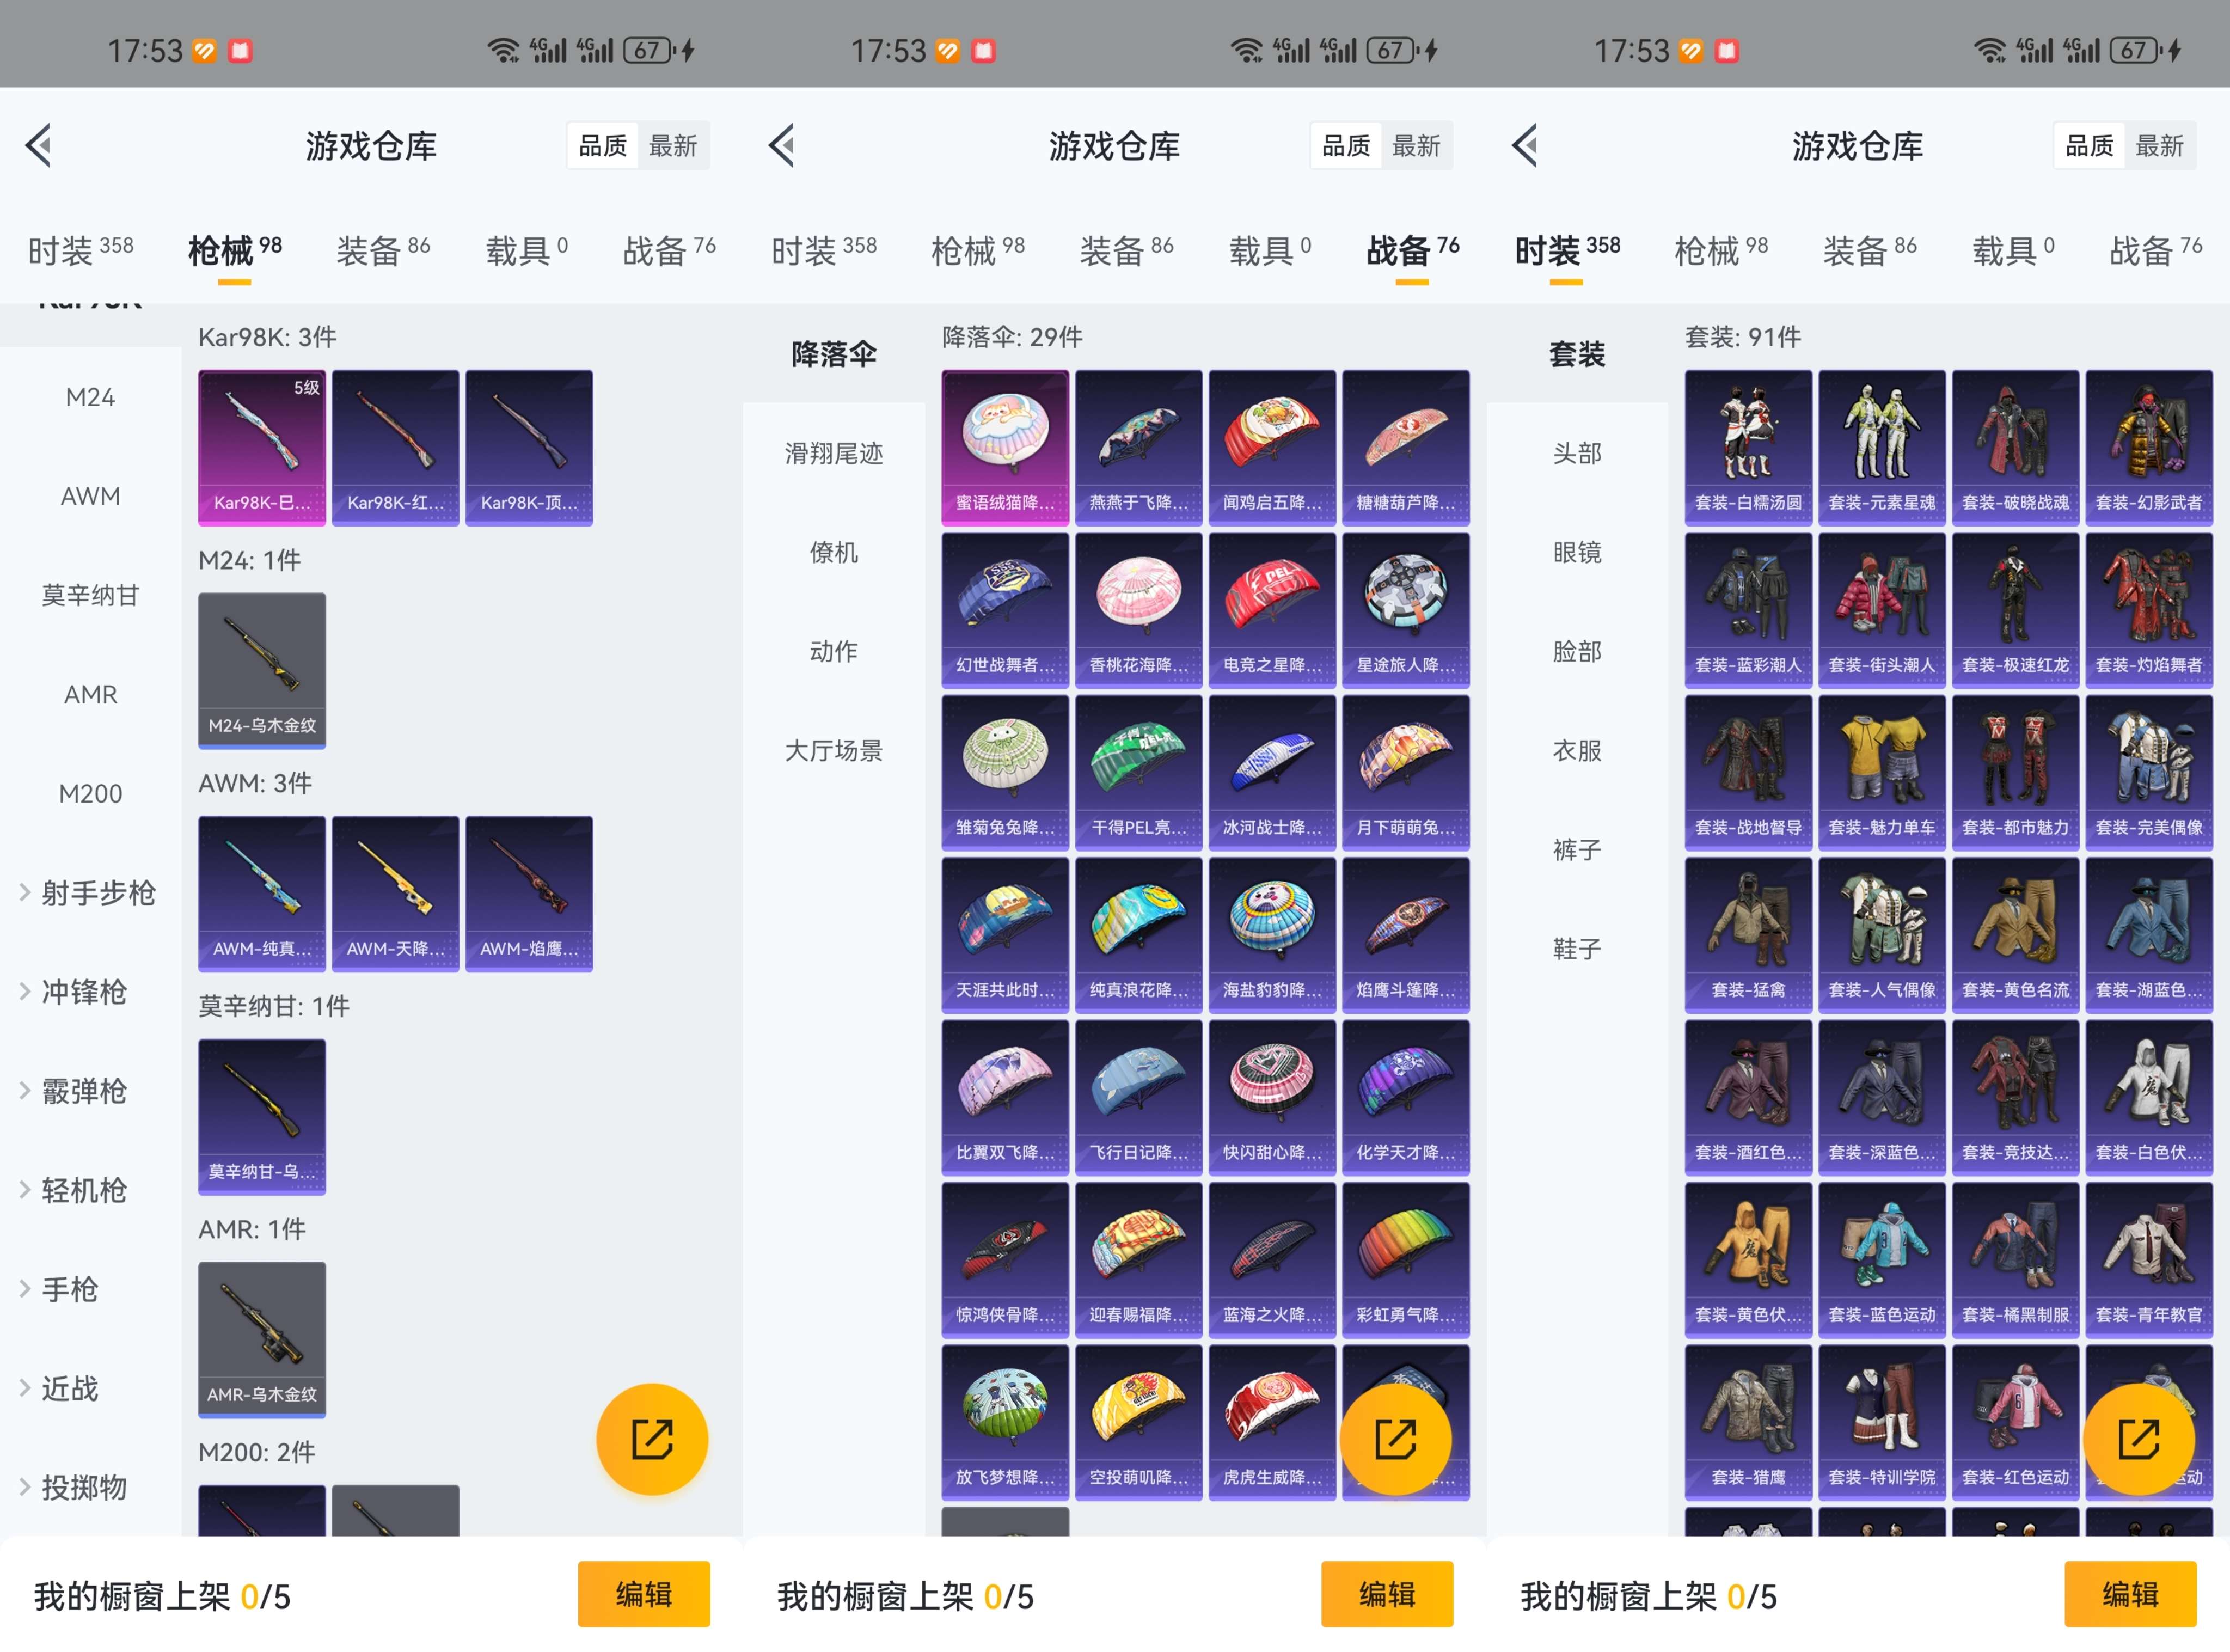Switch to 战备 76 tab on right screen

pyautogui.click(x=2155, y=250)
